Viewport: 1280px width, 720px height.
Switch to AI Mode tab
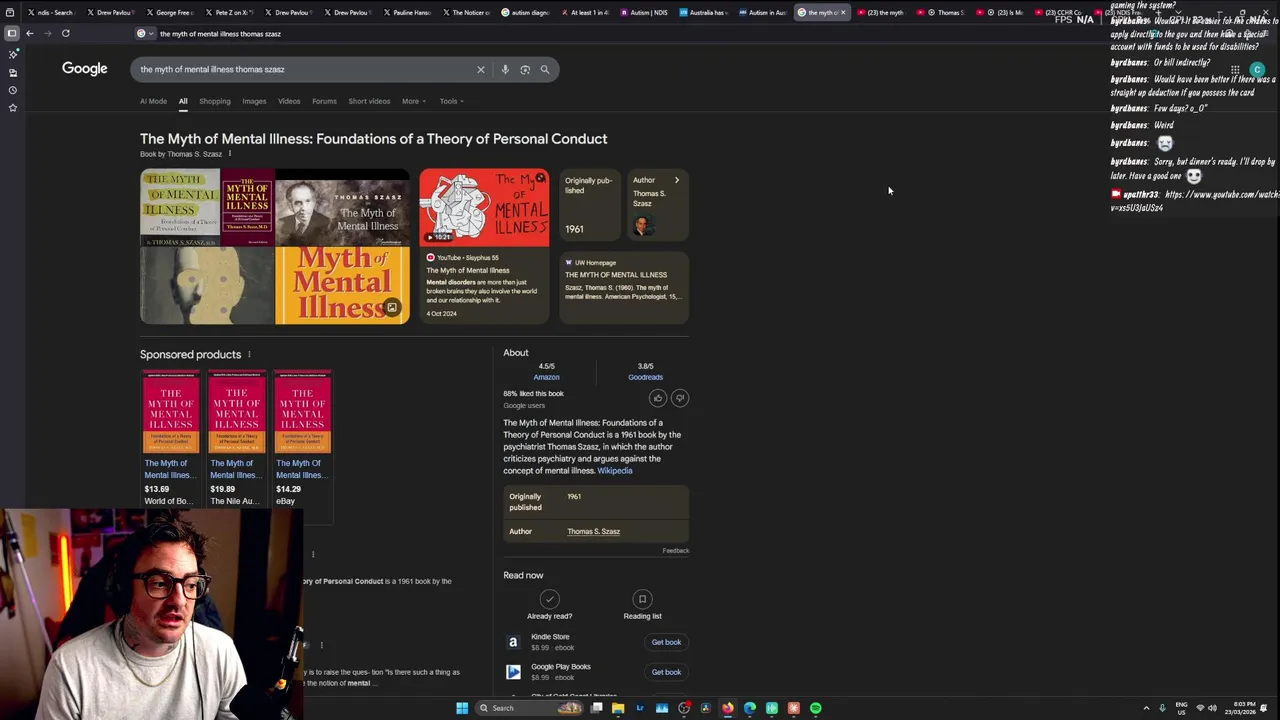click(x=153, y=101)
